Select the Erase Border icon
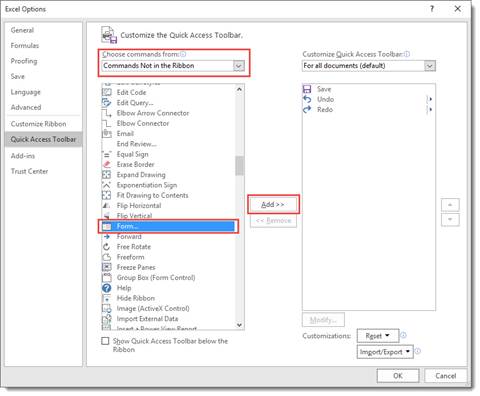Image resolution: width=480 pixels, height=396 pixels. pos(107,164)
